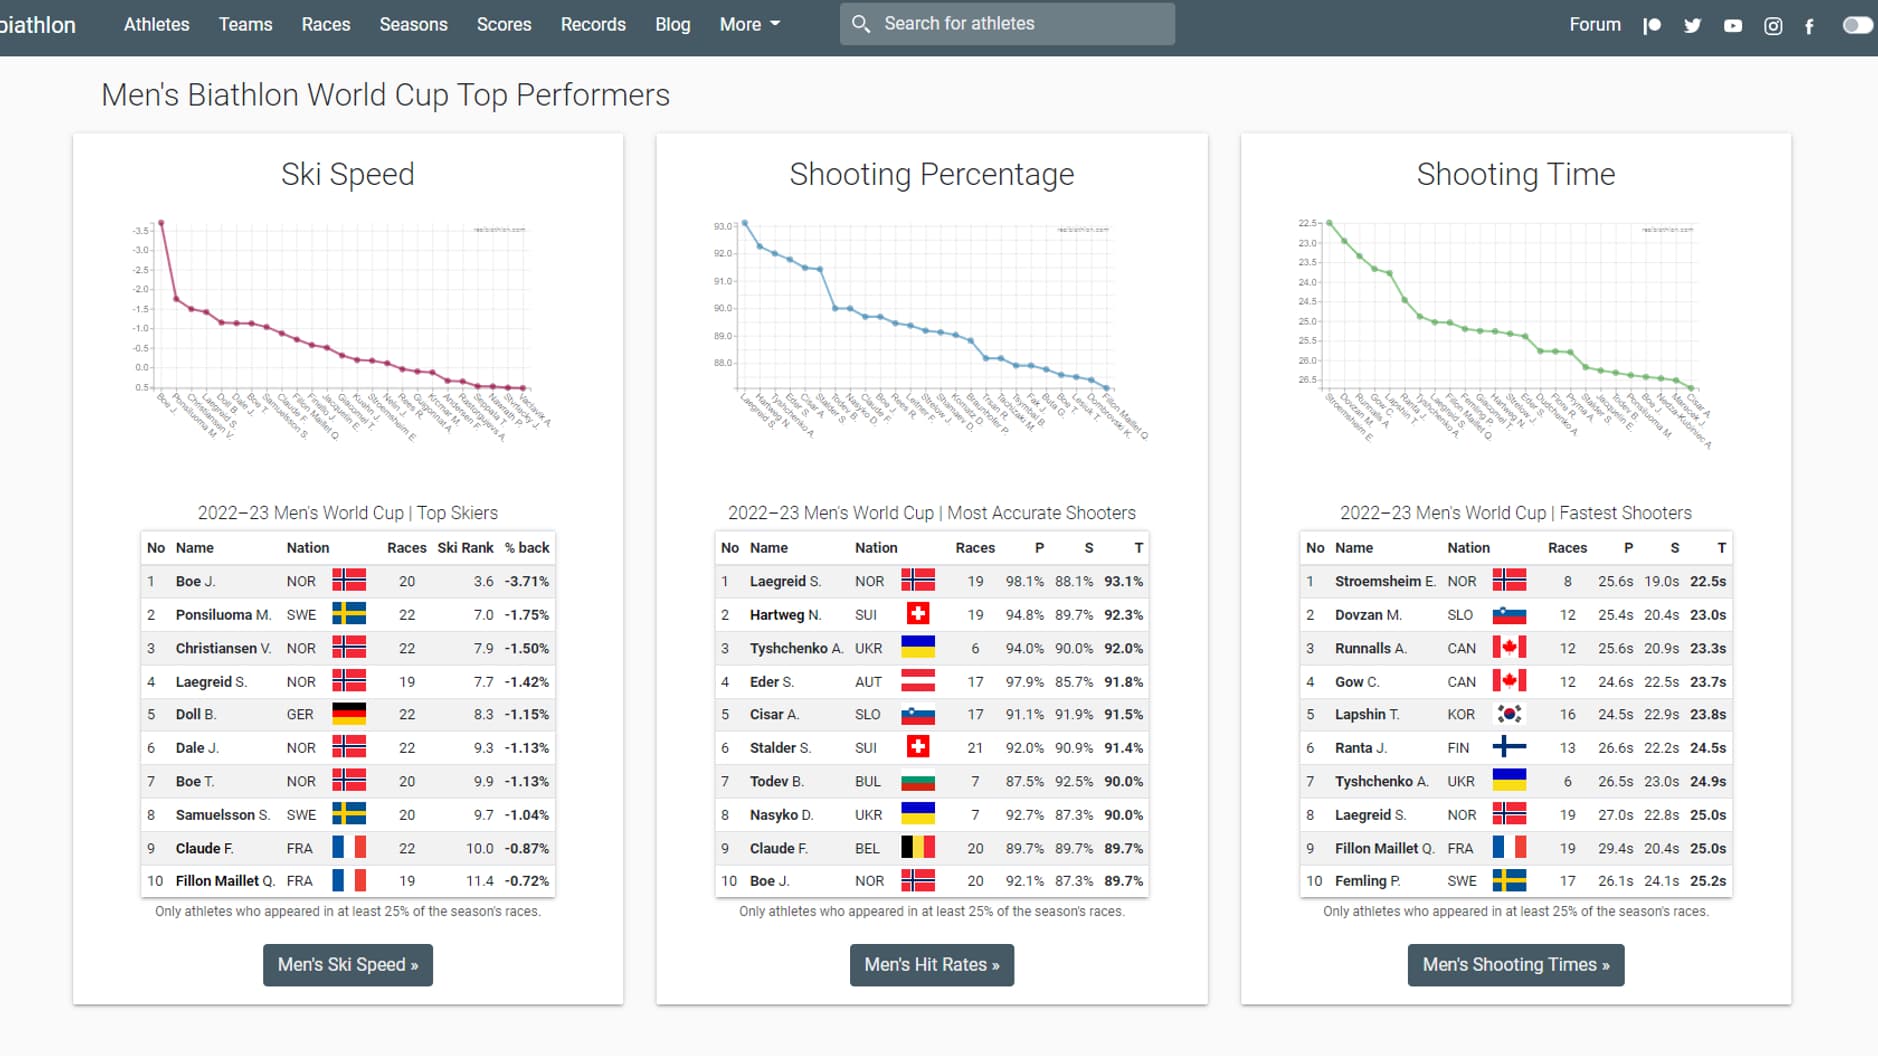Image resolution: width=1878 pixels, height=1056 pixels.
Task: Click France flag in Fillon Maillet Q. shooting row
Action: click(x=1509, y=848)
